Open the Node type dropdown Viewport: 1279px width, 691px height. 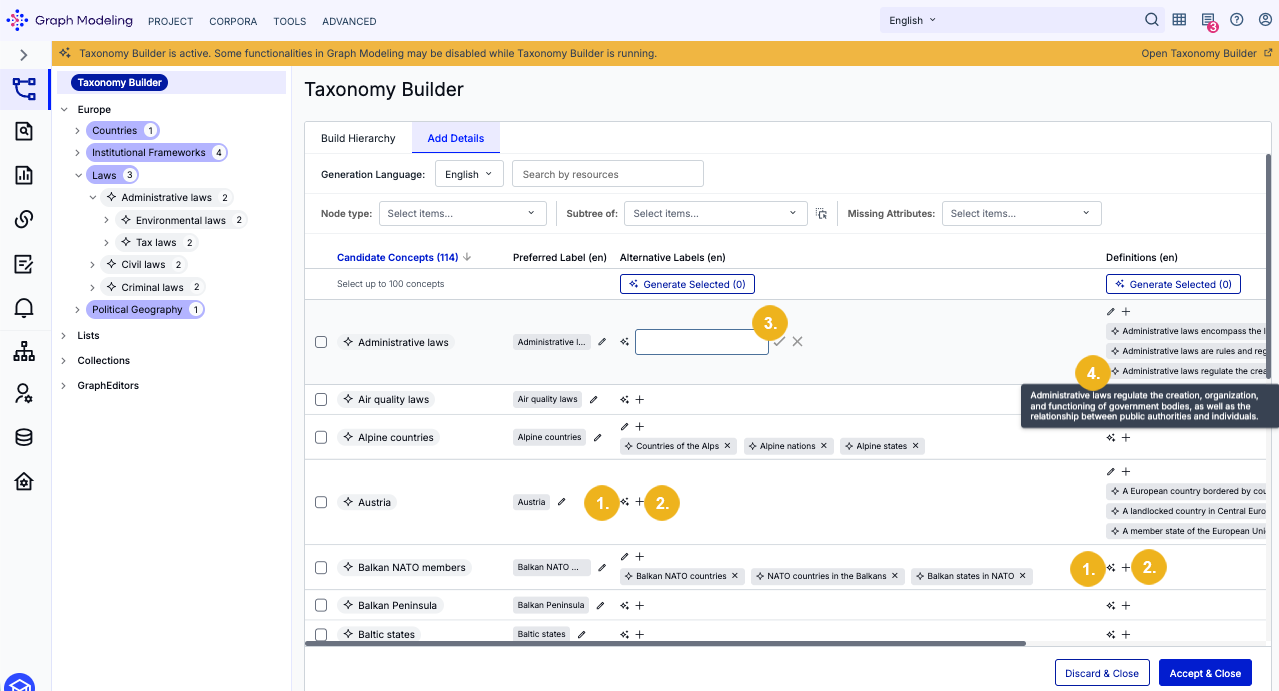click(462, 213)
